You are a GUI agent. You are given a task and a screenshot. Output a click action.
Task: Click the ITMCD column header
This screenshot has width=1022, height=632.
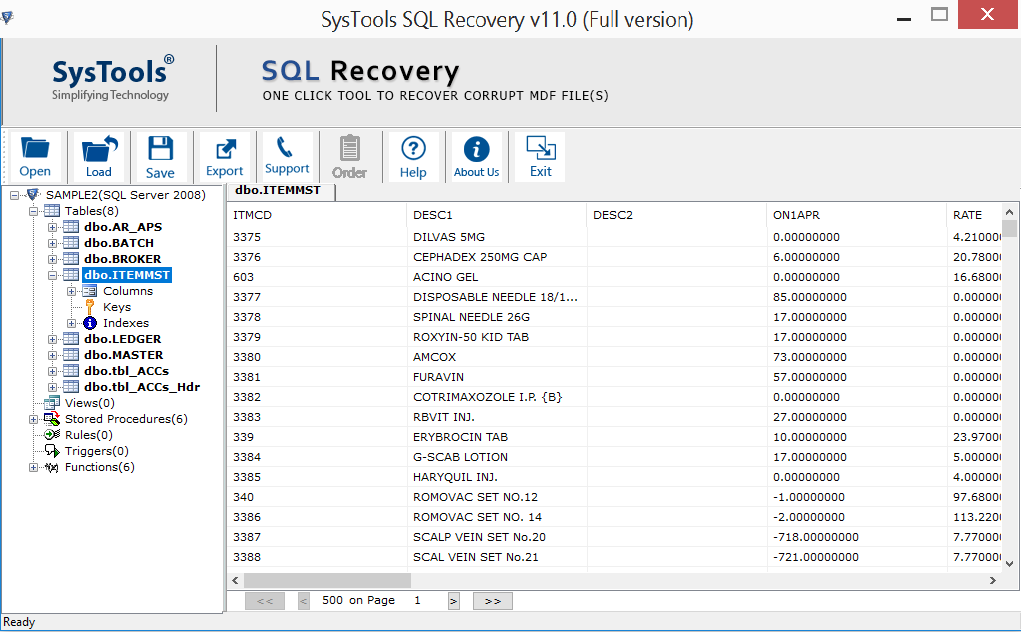[317, 215]
